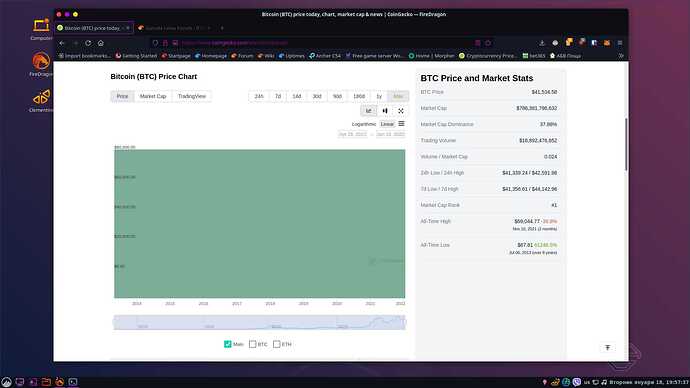Open browser hamburger application menu
690x388 pixels.
click(620, 43)
